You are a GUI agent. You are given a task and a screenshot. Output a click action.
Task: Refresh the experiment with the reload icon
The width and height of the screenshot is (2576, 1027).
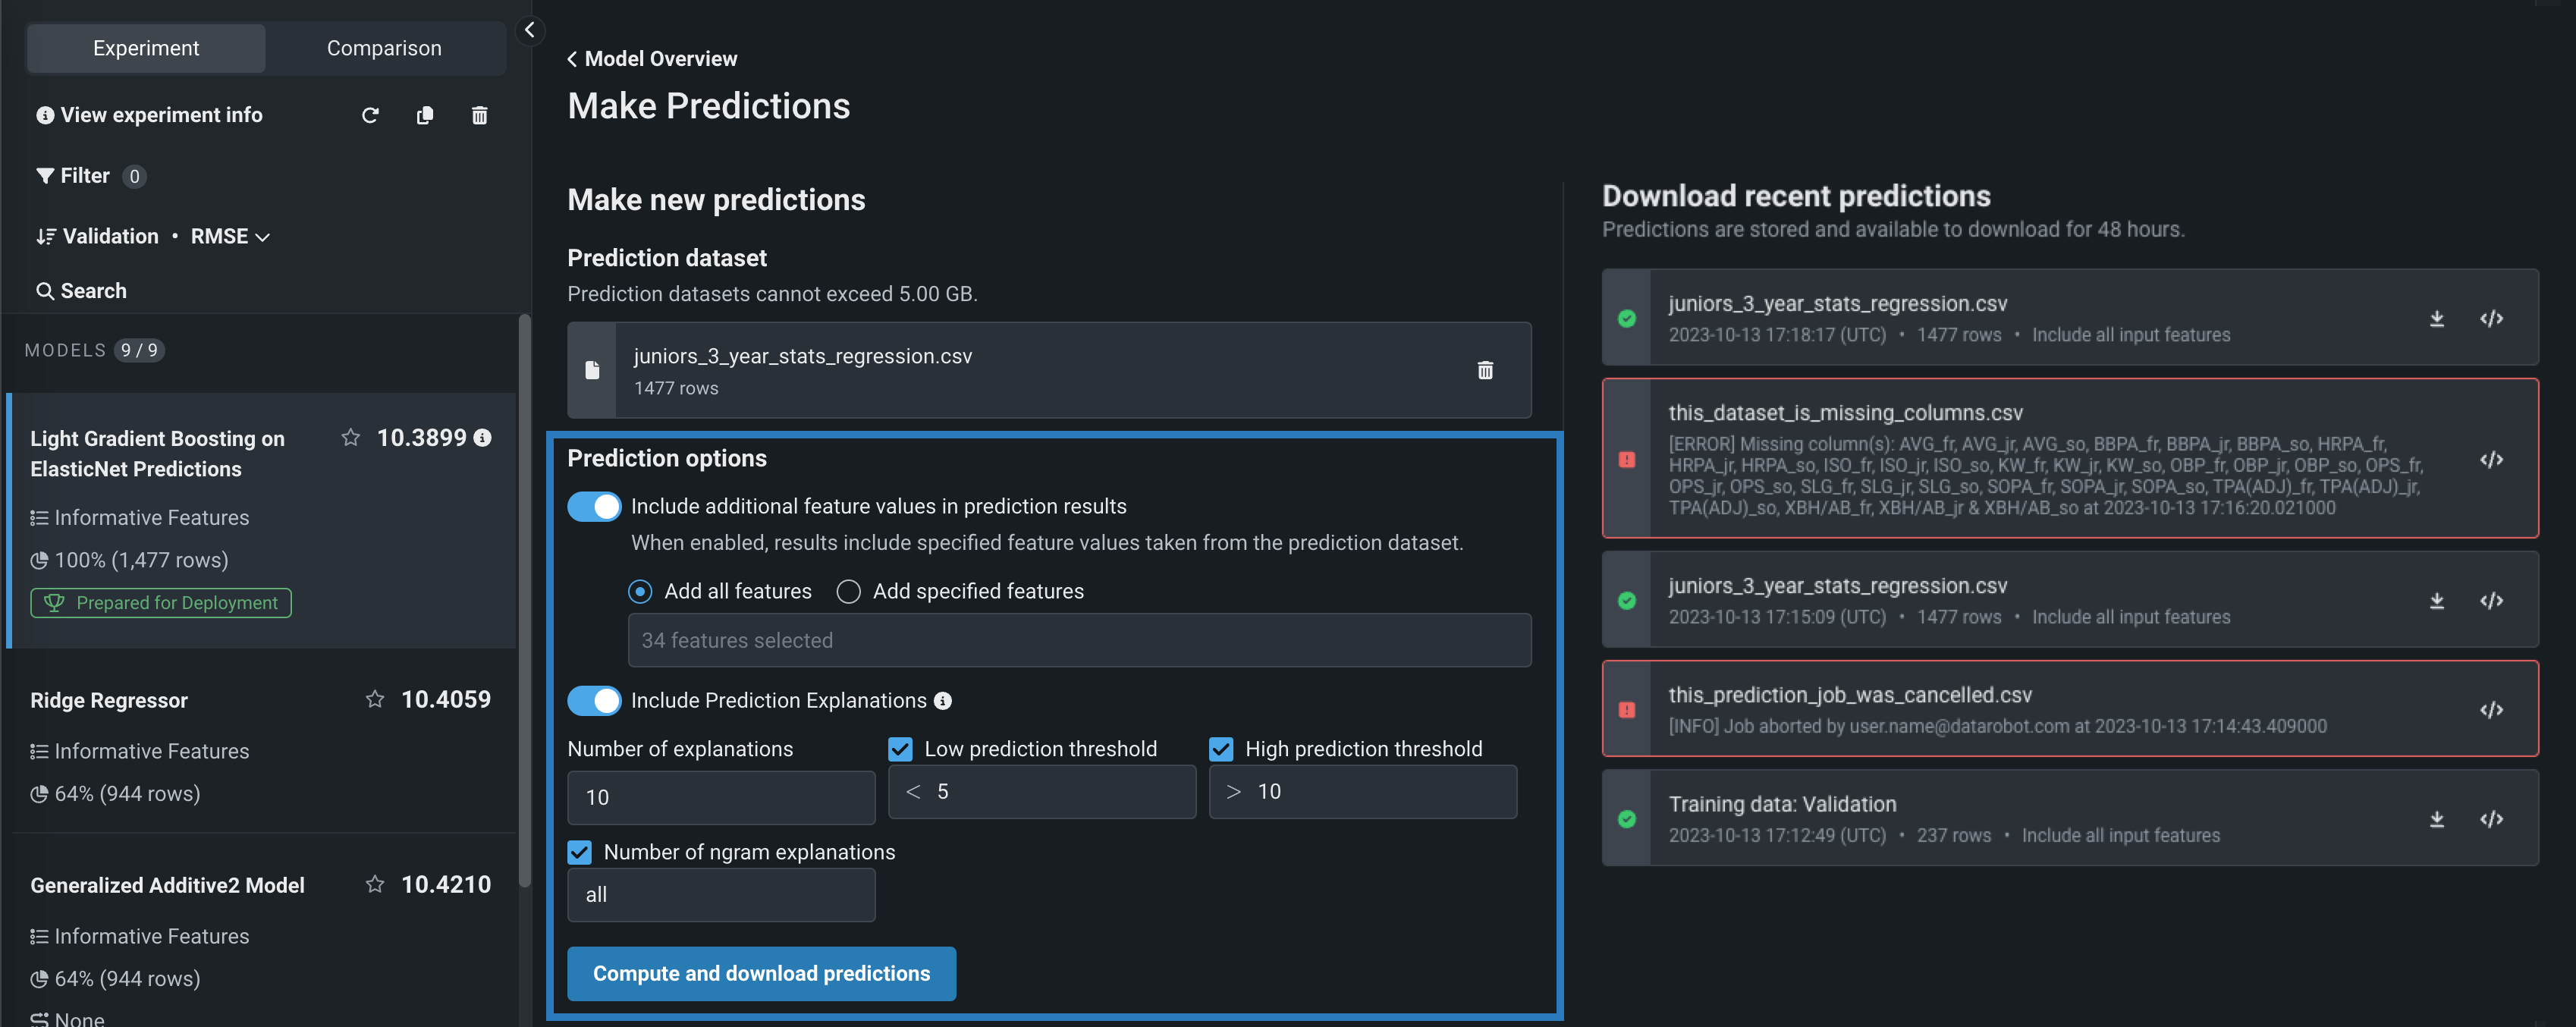370,116
